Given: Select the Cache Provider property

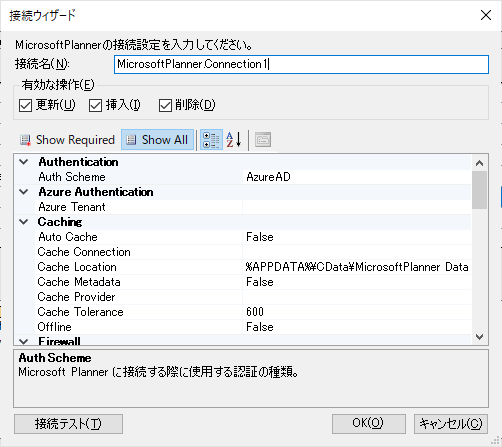Looking at the screenshot, I should (139, 297).
